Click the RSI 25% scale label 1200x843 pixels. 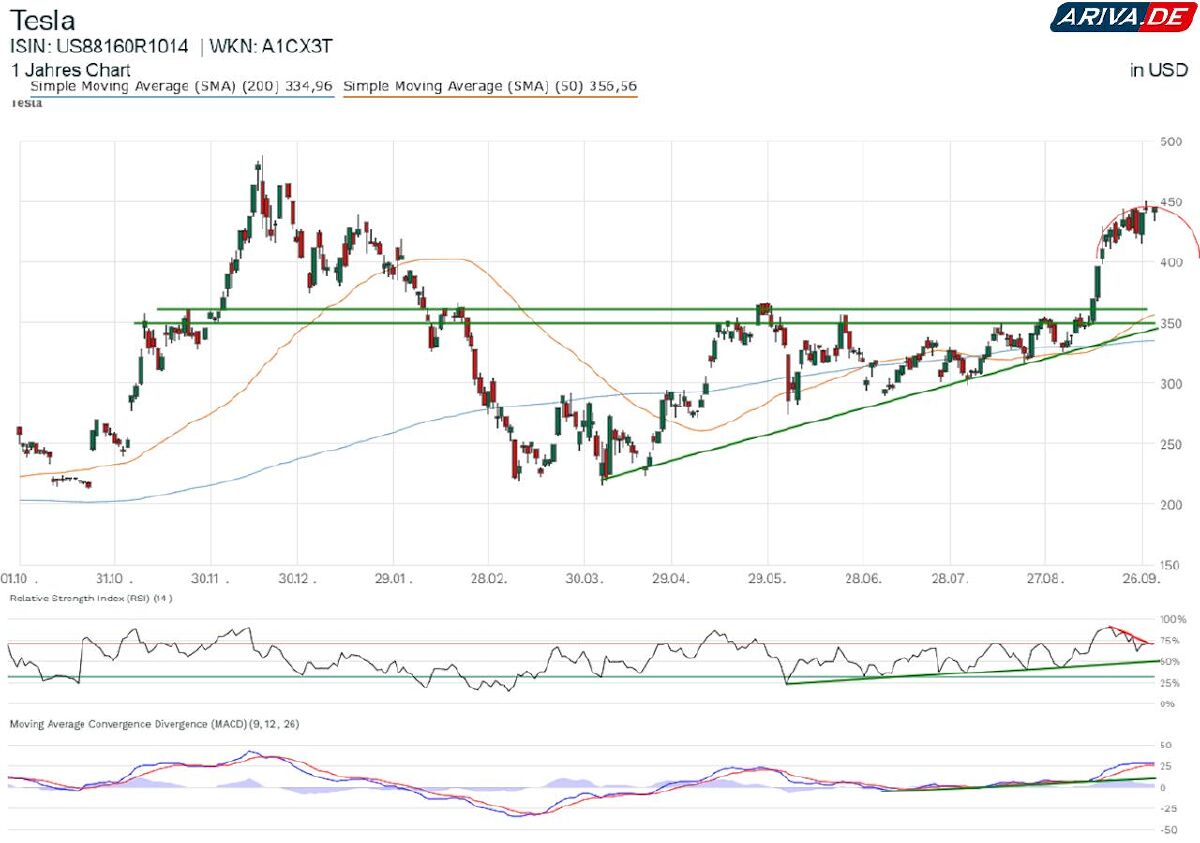coord(1169,683)
